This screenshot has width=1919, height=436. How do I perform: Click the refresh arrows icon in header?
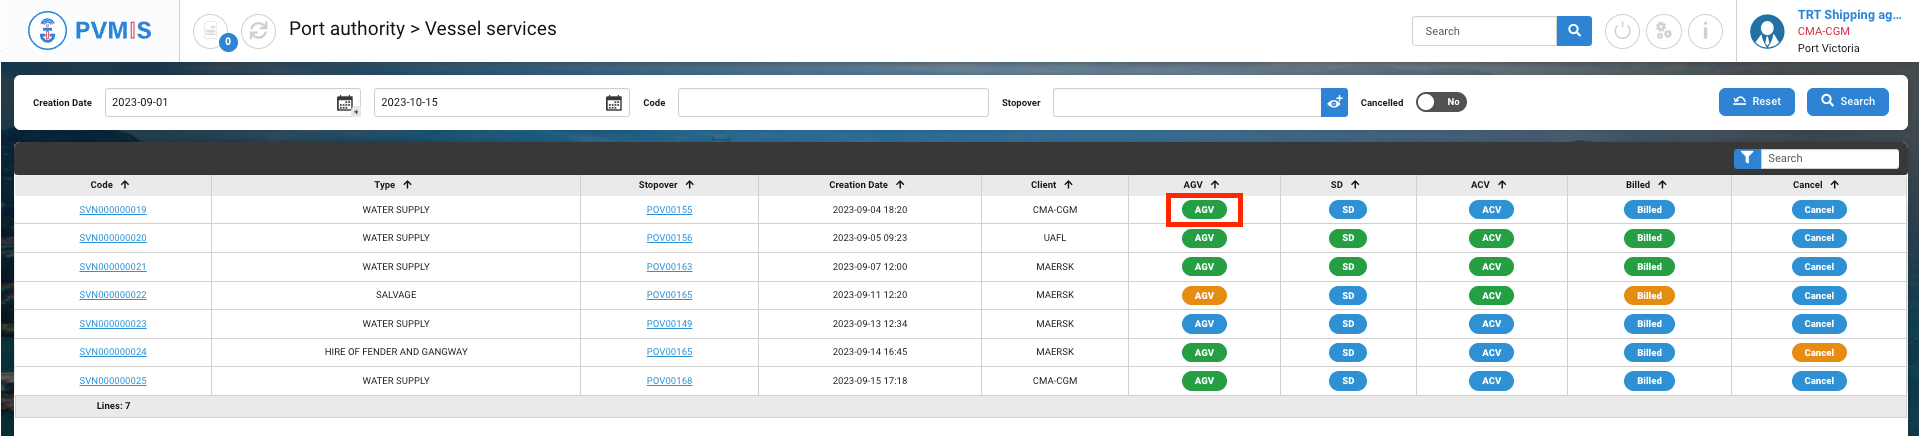point(258,31)
